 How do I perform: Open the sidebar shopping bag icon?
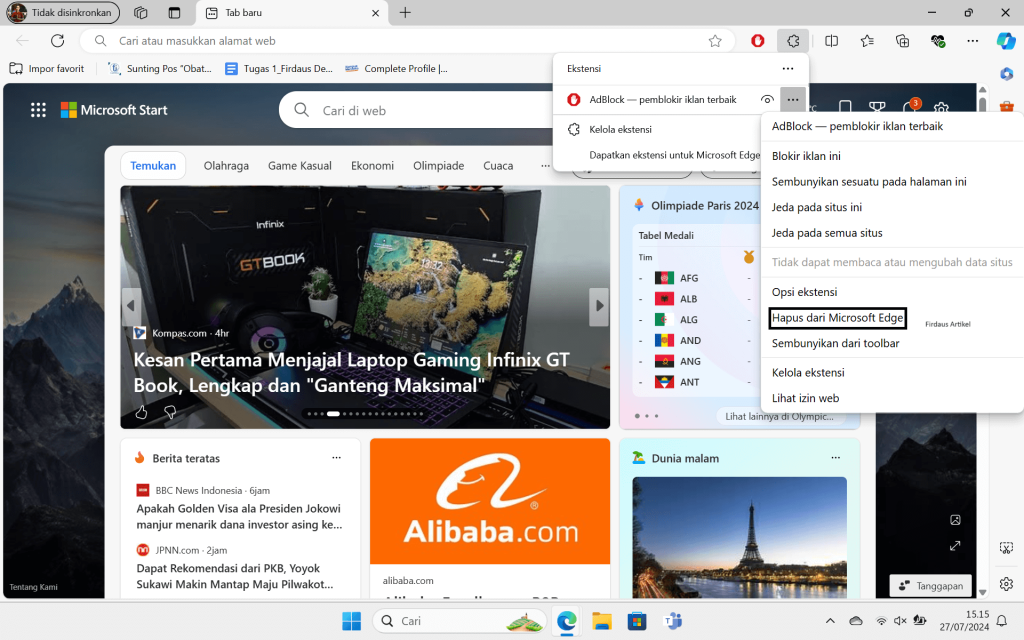click(x=1006, y=106)
